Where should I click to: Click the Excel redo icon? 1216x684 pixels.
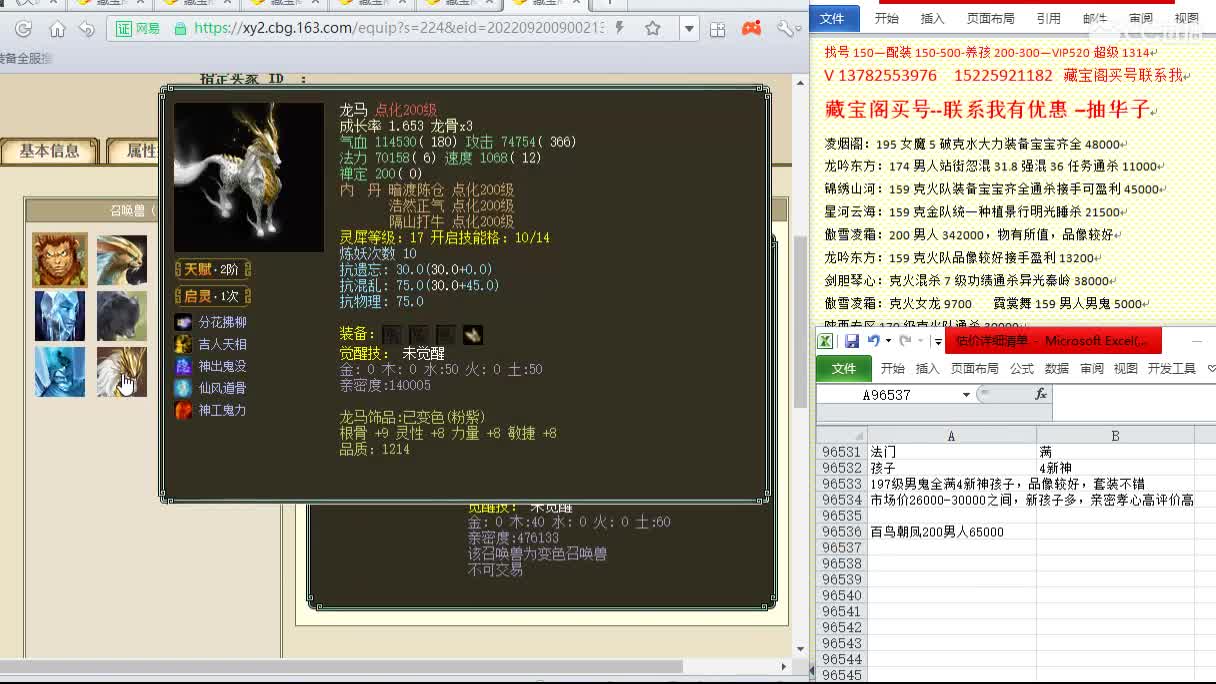(906, 341)
